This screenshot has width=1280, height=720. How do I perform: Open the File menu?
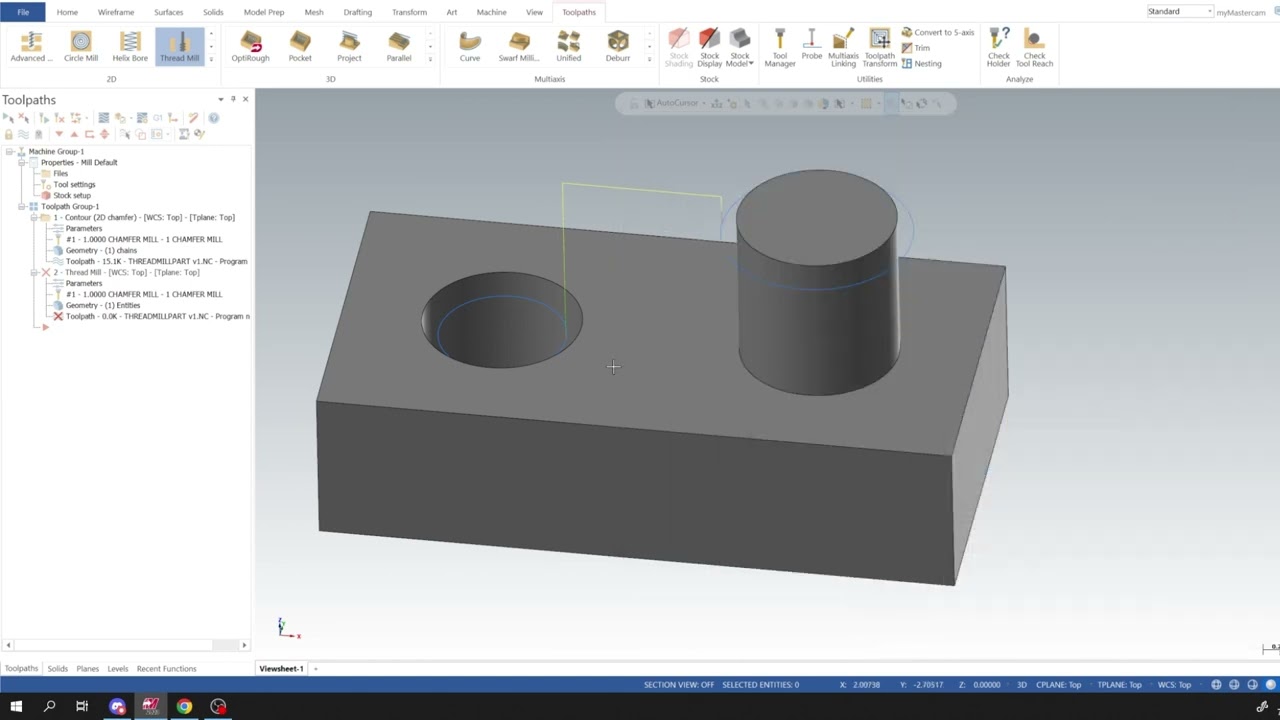[x=22, y=12]
